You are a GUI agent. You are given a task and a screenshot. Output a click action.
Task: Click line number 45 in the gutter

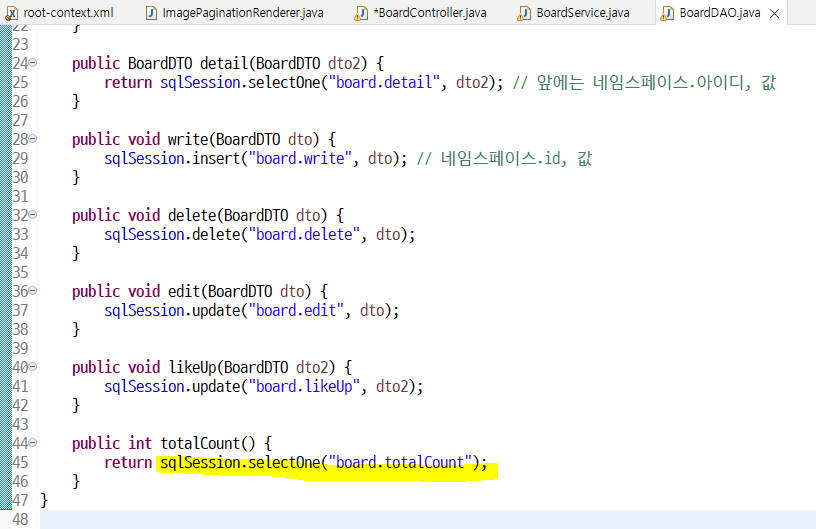click(20, 462)
